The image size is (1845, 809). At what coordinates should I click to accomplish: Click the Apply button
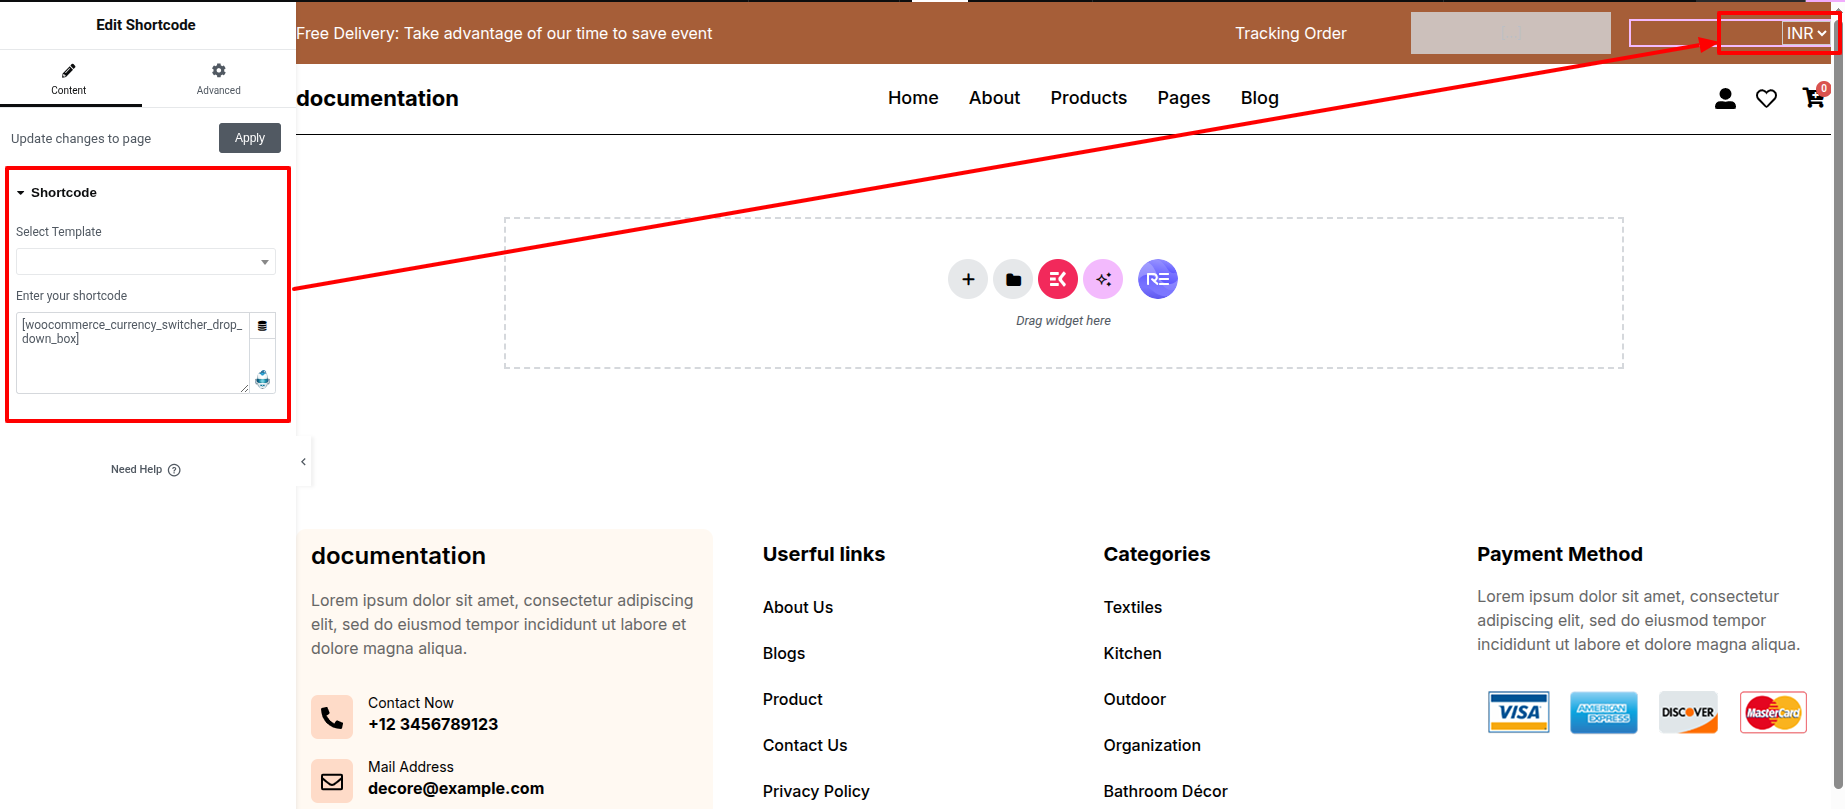[x=250, y=138]
